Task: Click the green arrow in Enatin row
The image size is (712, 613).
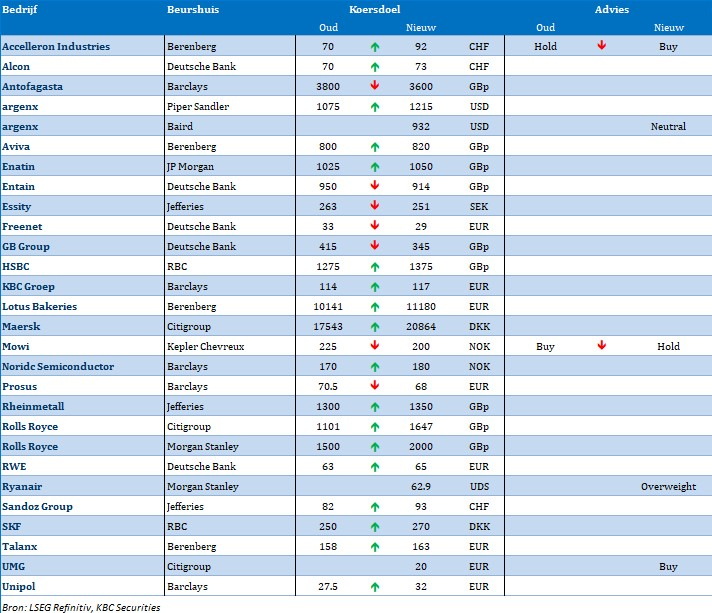Action: pyautogui.click(x=375, y=167)
